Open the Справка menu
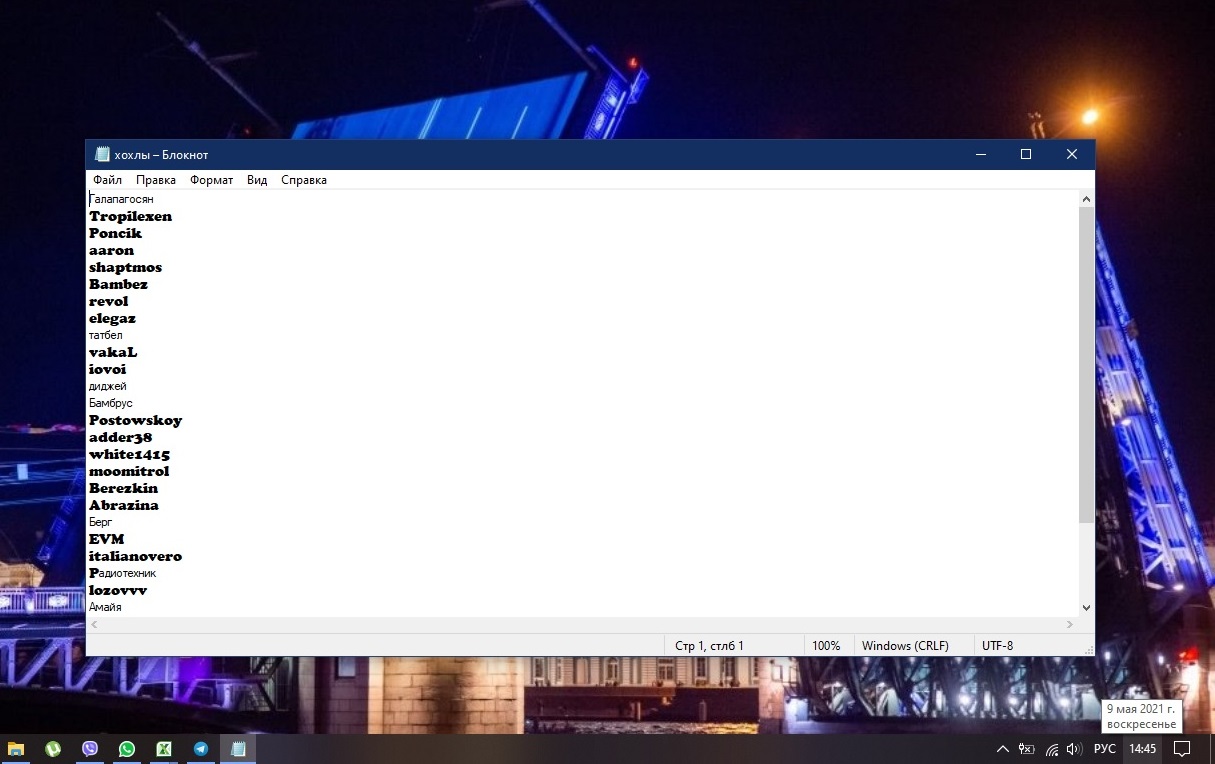Image resolution: width=1215 pixels, height=764 pixels. [304, 180]
